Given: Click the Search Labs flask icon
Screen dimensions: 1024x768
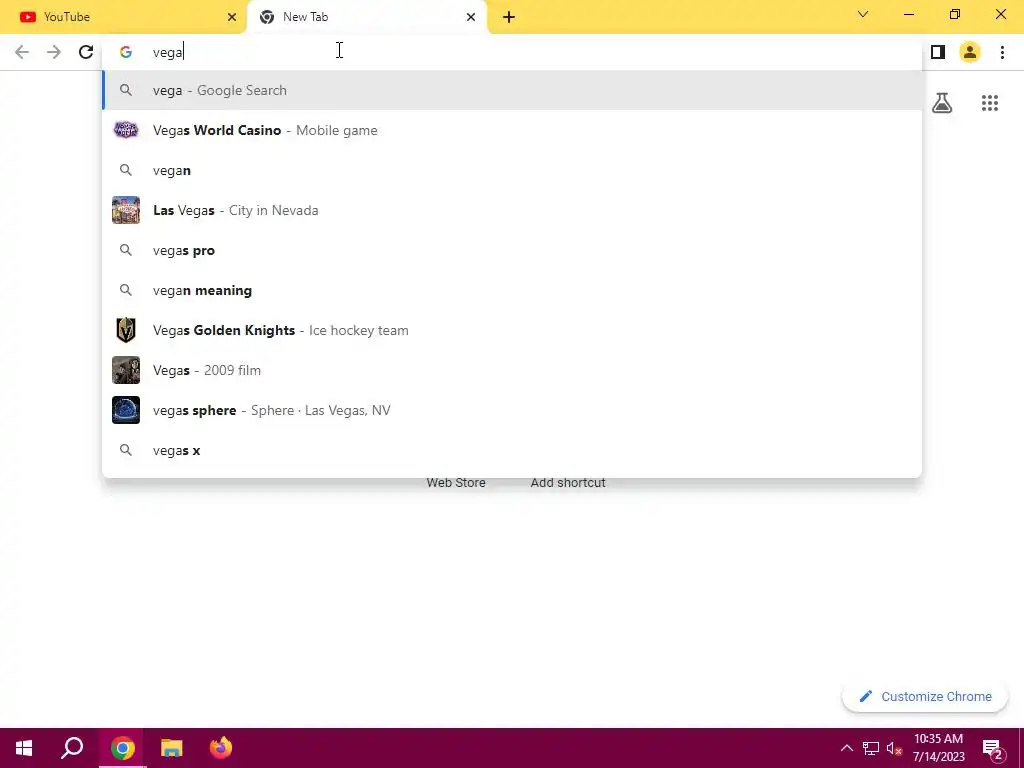Looking at the screenshot, I should pyautogui.click(x=942, y=103).
